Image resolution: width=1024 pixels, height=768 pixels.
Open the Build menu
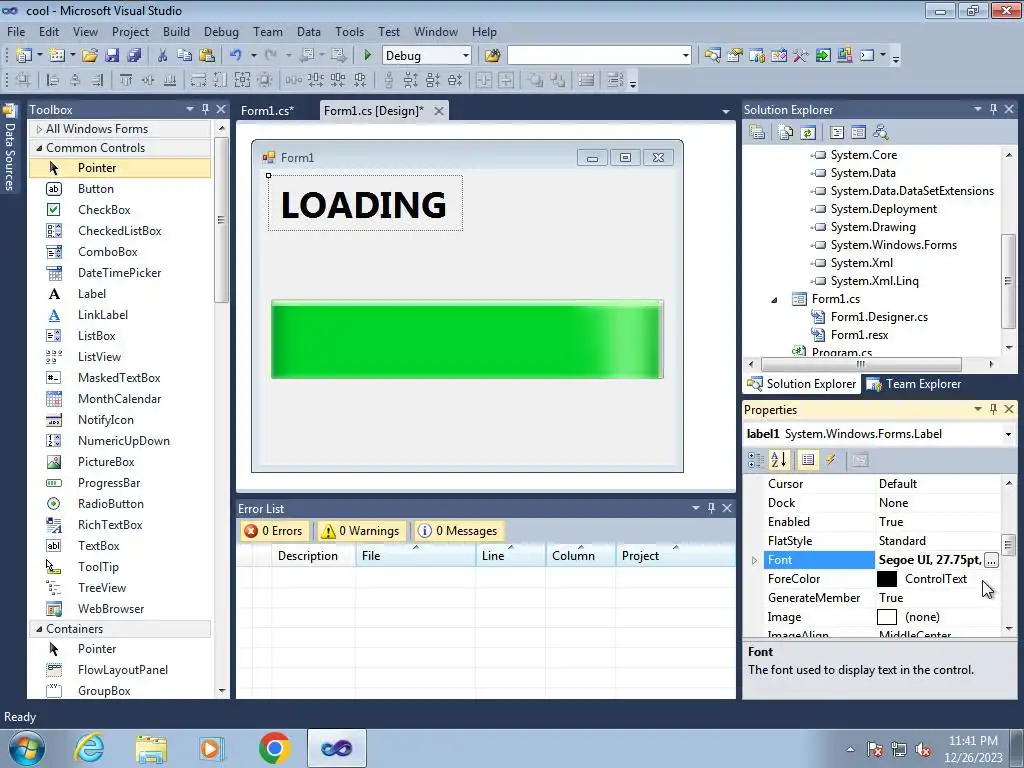(176, 32)
